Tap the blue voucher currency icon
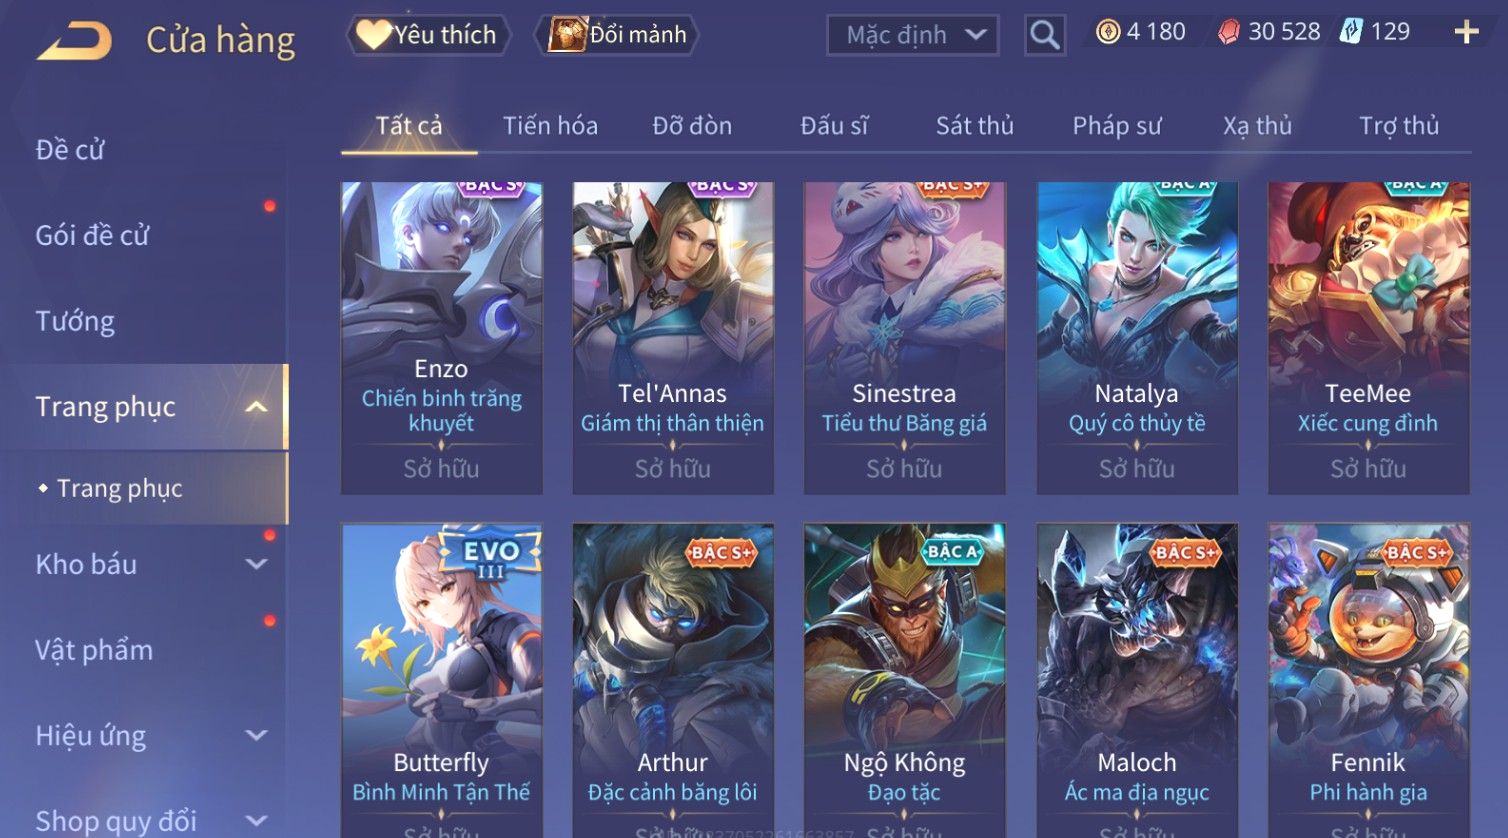 [1351, 32]
